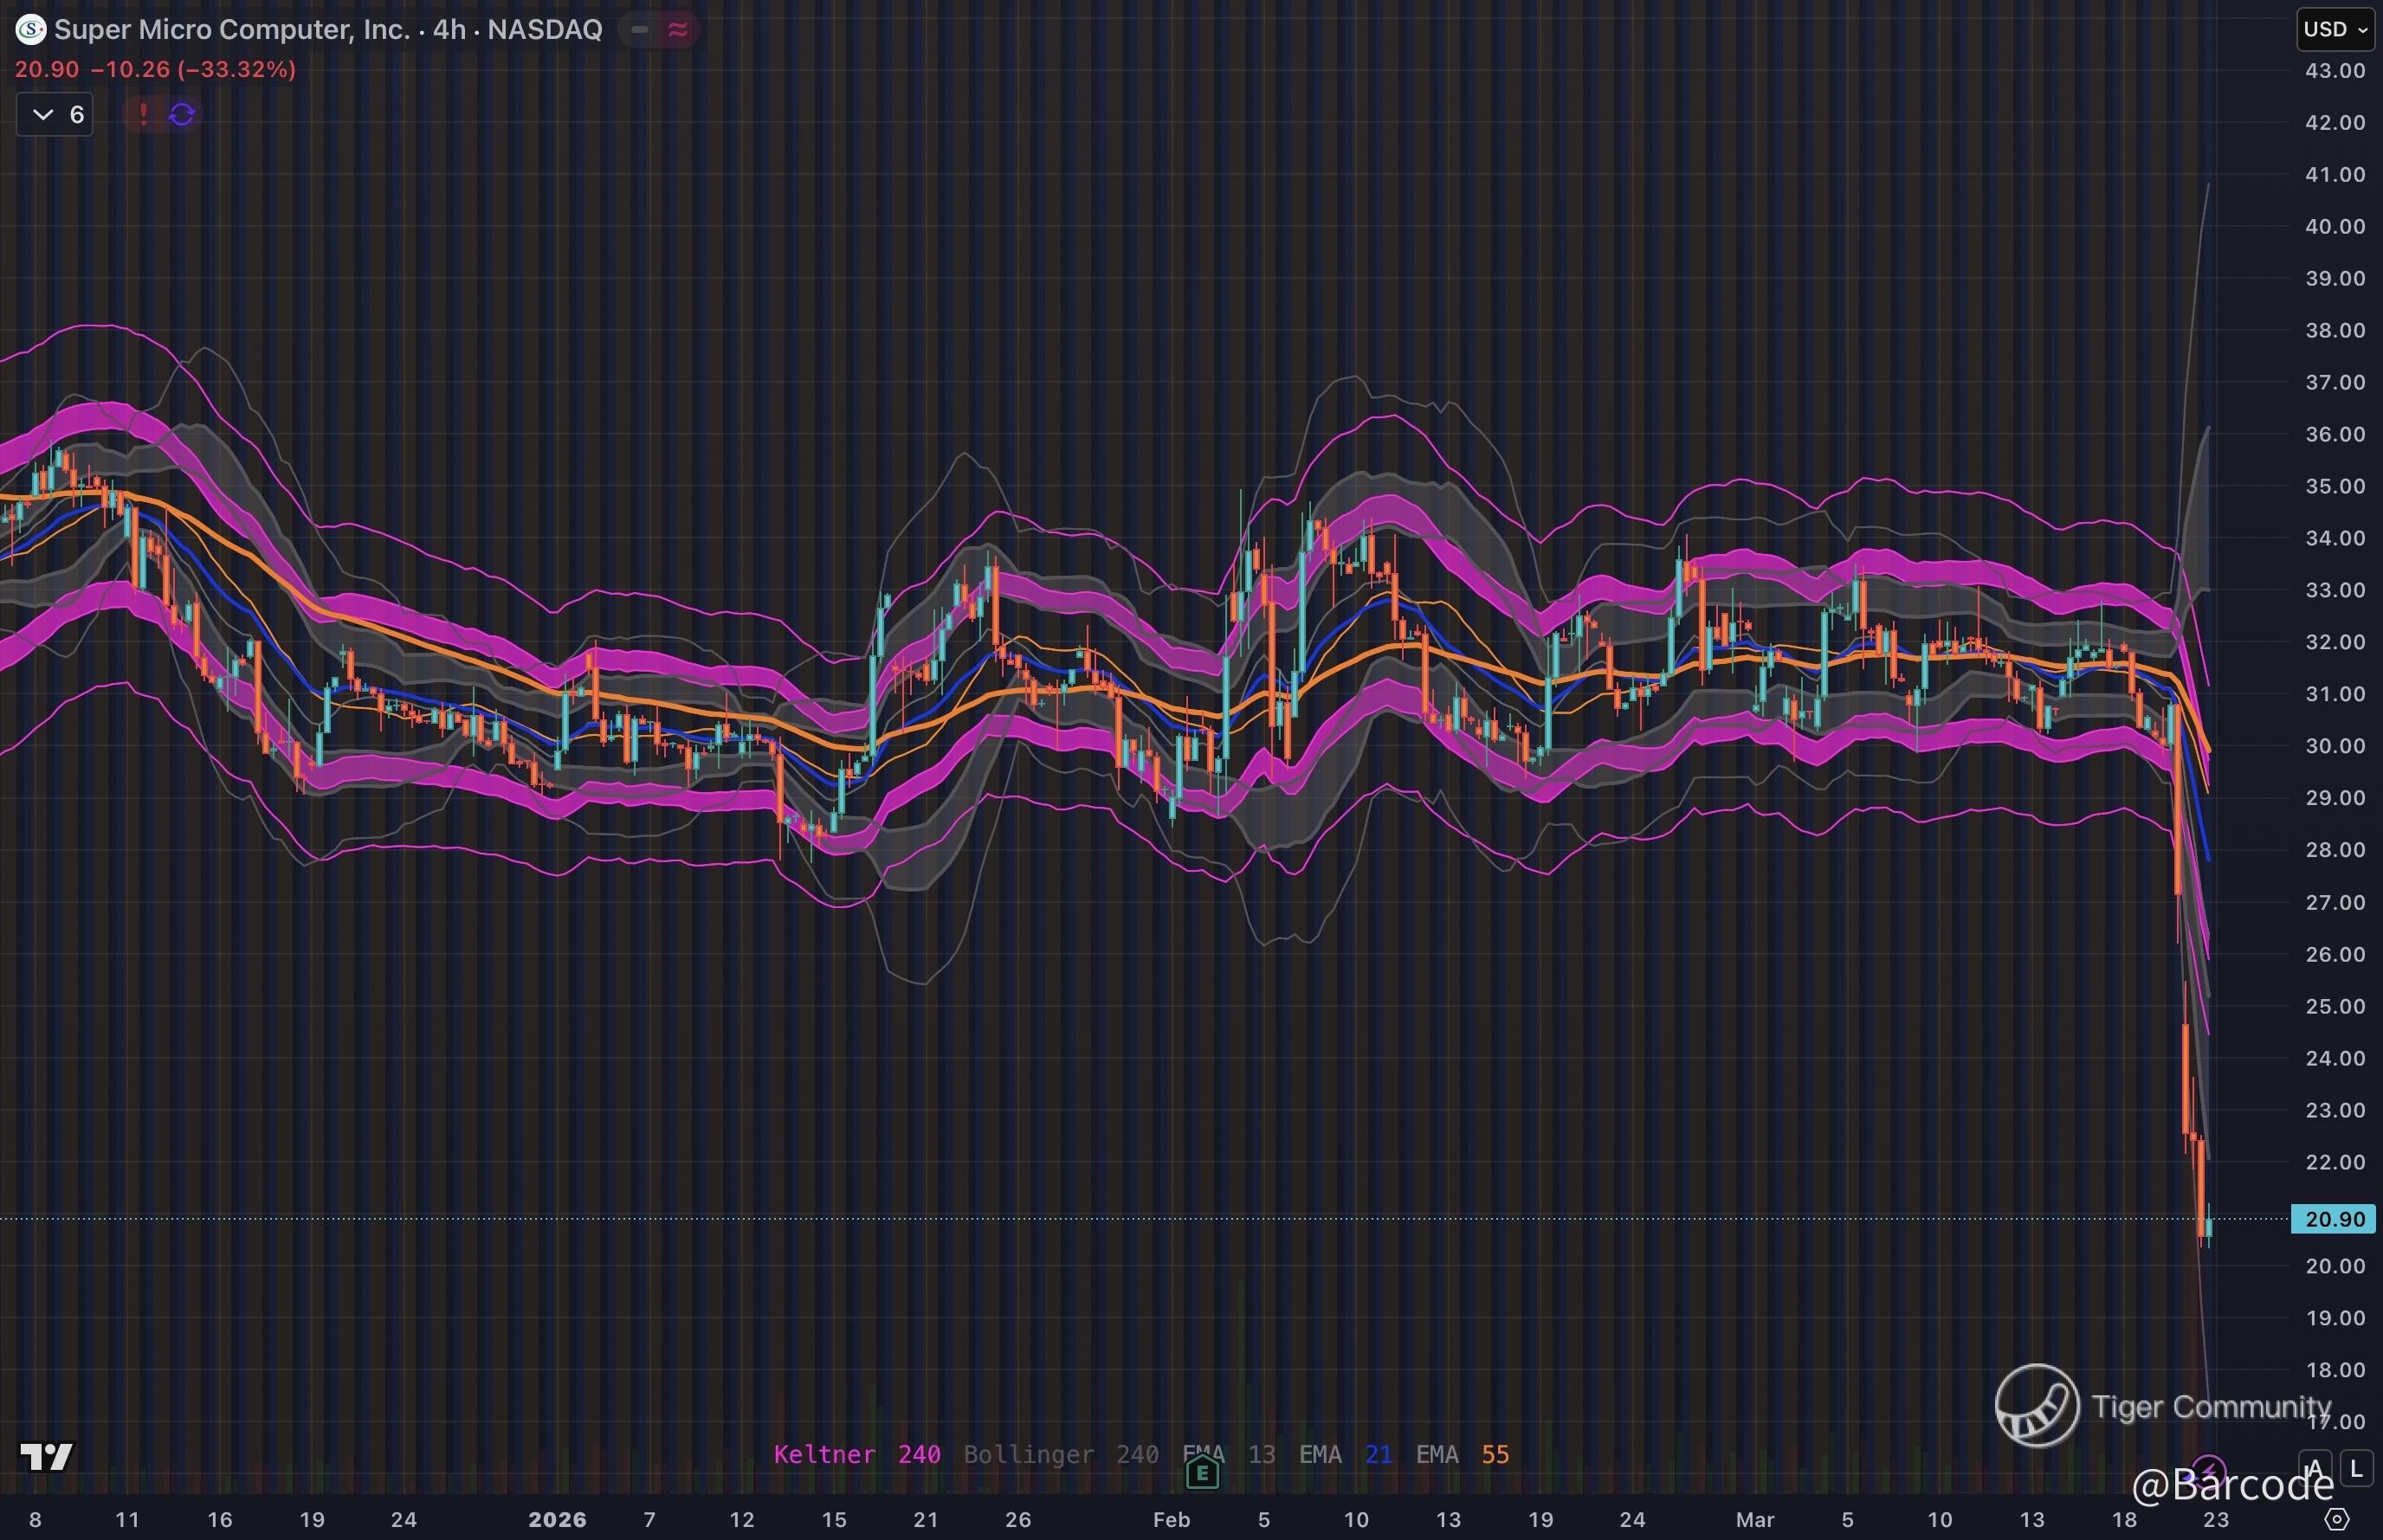Toggle auto scale A button
The height and width of the screenshot is (1540, 2383).
(2315, 1470)
